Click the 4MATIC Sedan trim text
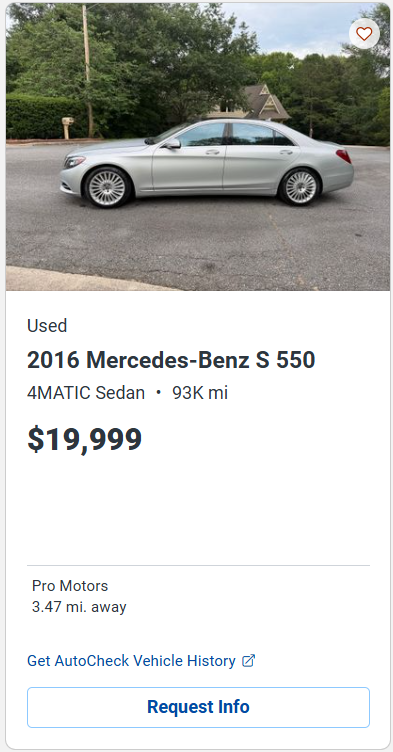393x752 pixels. click(x=86, y=393)
